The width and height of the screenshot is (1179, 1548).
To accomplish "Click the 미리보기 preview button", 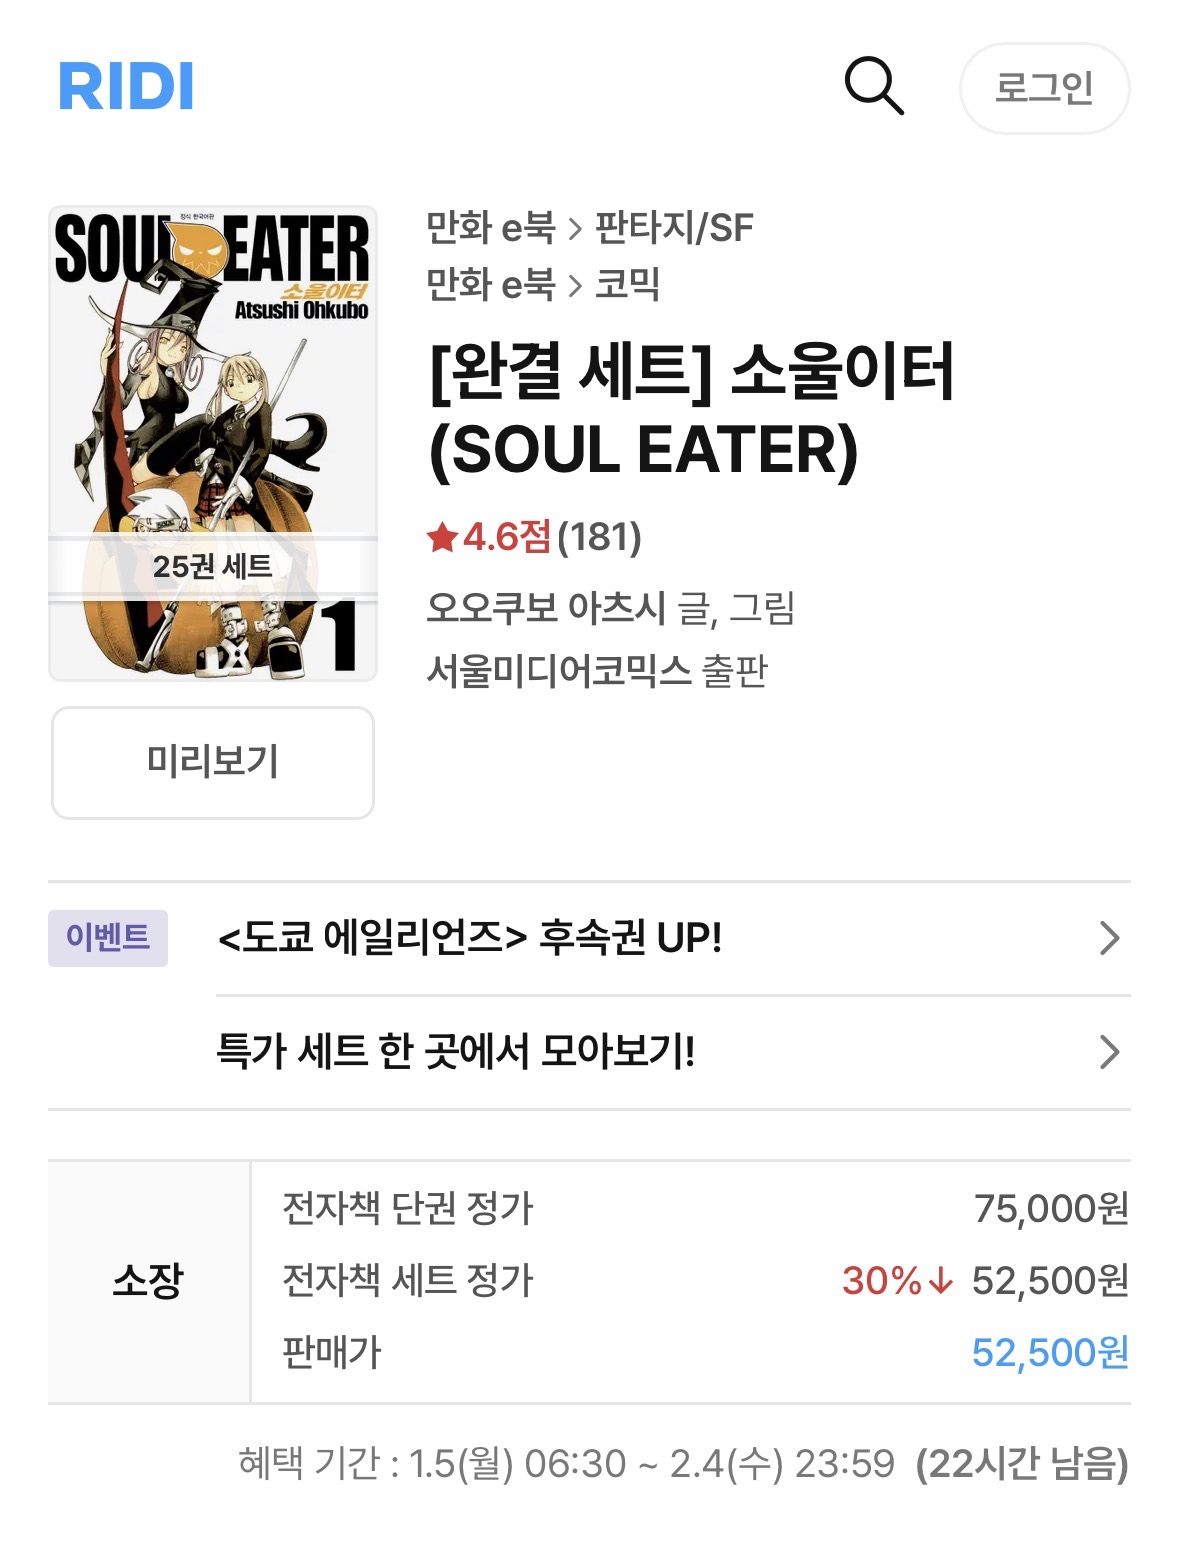I will click(x=212, y=762).
